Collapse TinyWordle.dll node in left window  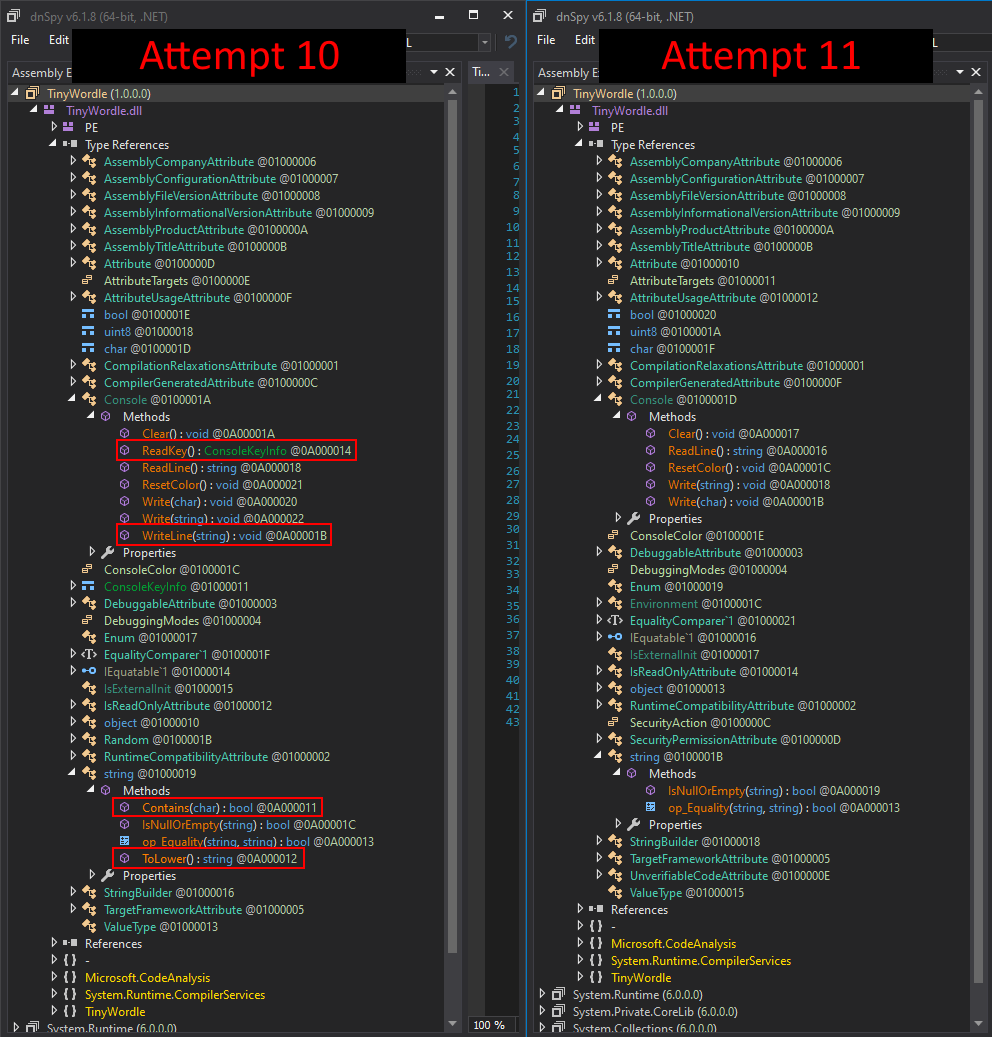coord(33,110)
